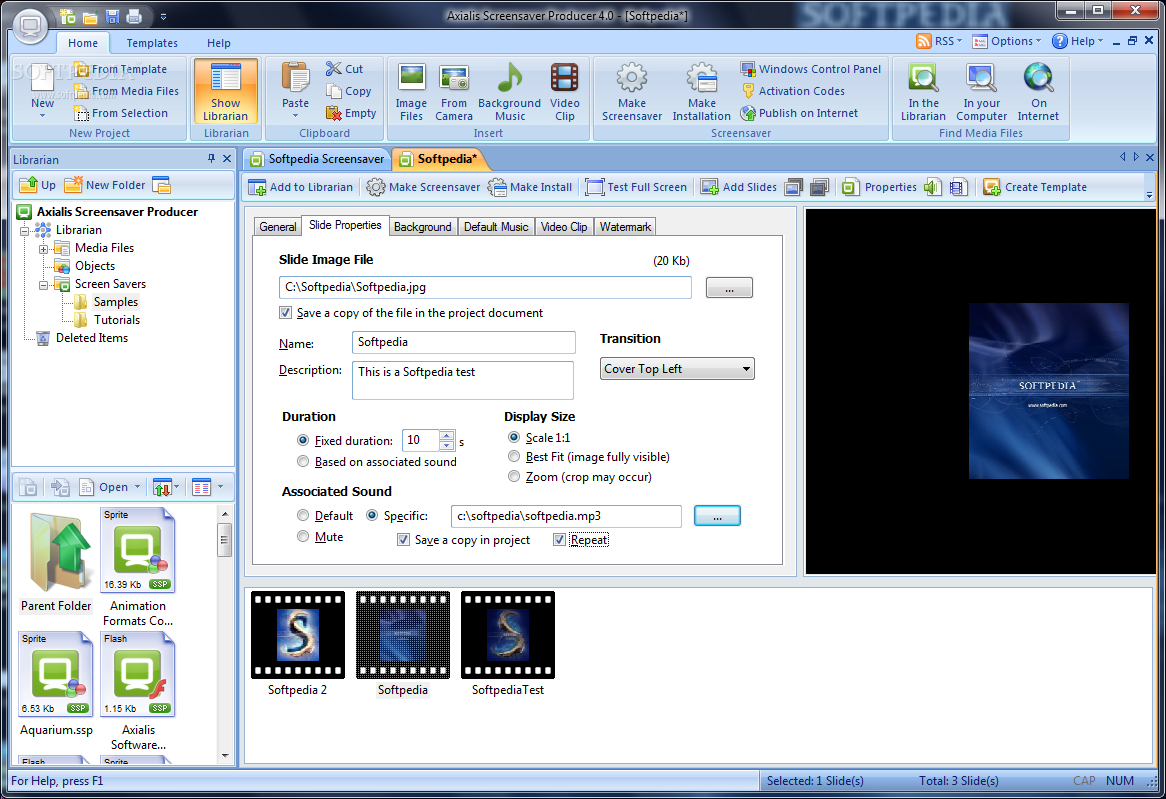Click Create Template toolbar button
Image resolution: width=1166 pixels, height=799 pixels.
[x=1035, y=187]
